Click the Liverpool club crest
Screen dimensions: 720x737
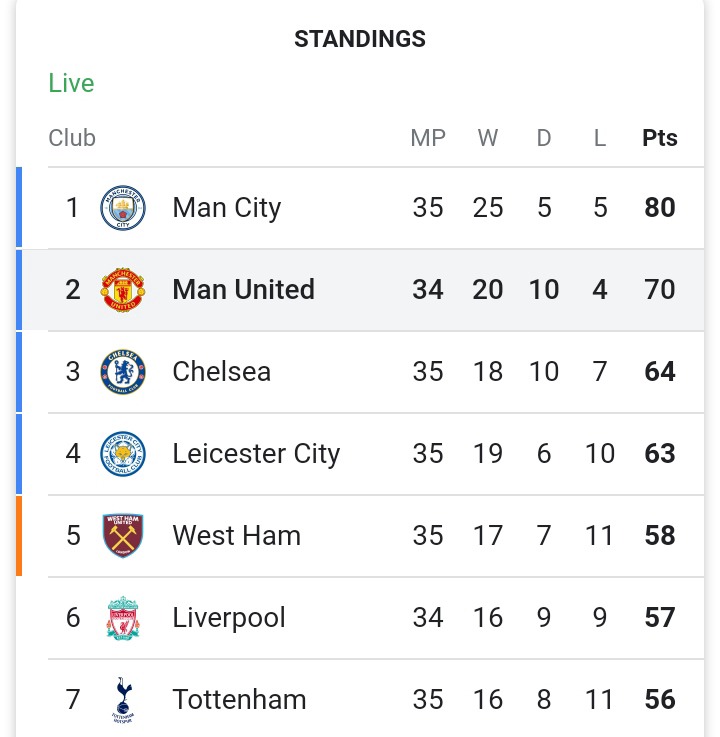pos(123,618)
